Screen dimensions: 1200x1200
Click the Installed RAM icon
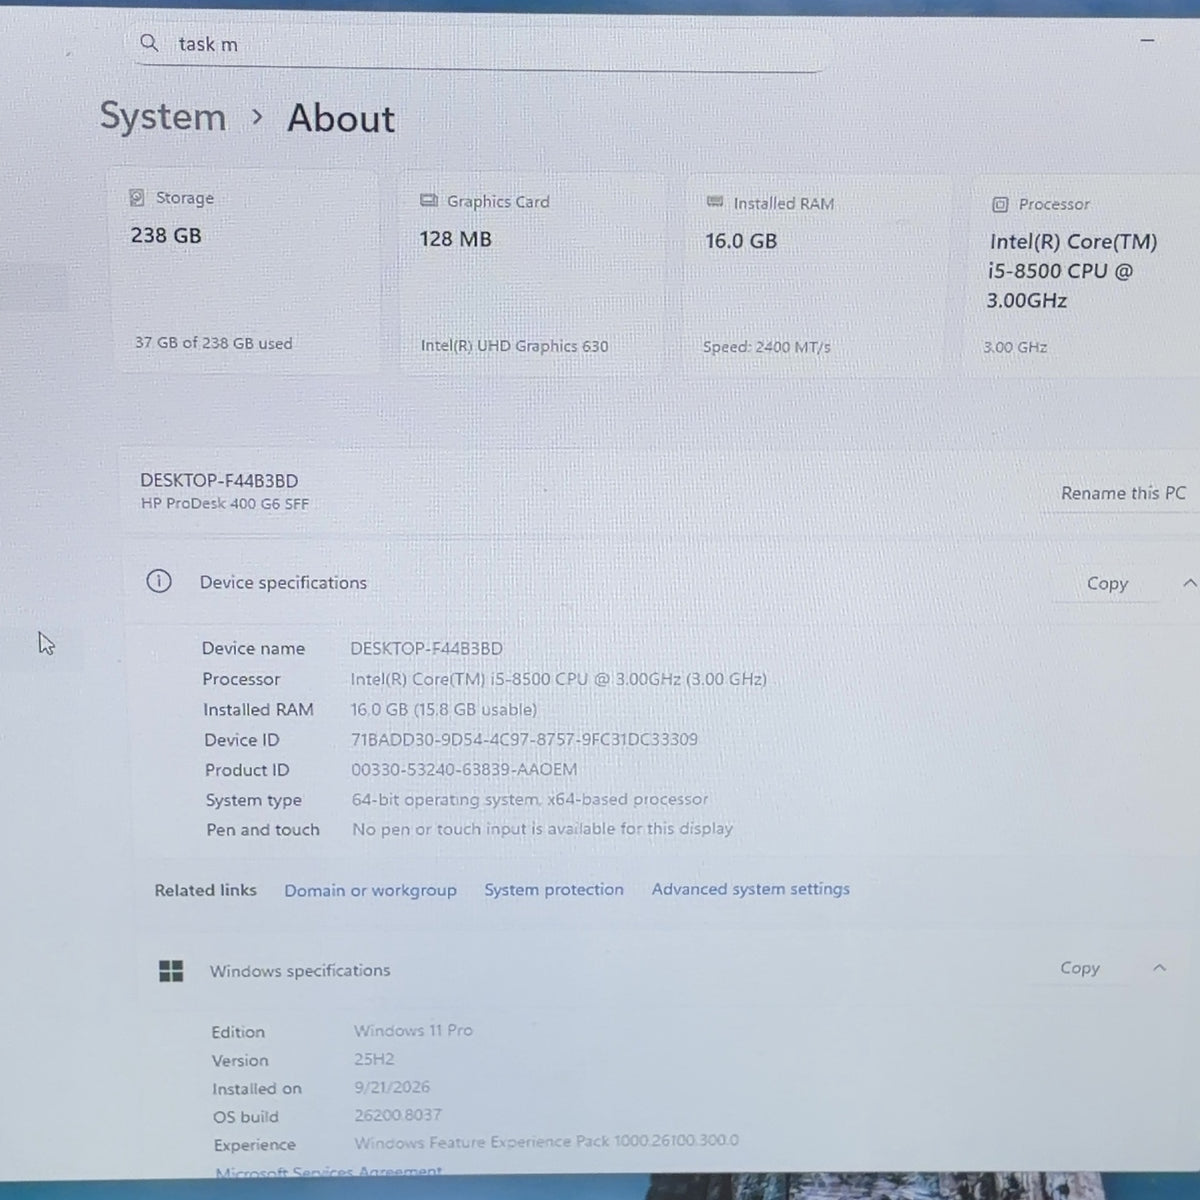click(715, 202)
